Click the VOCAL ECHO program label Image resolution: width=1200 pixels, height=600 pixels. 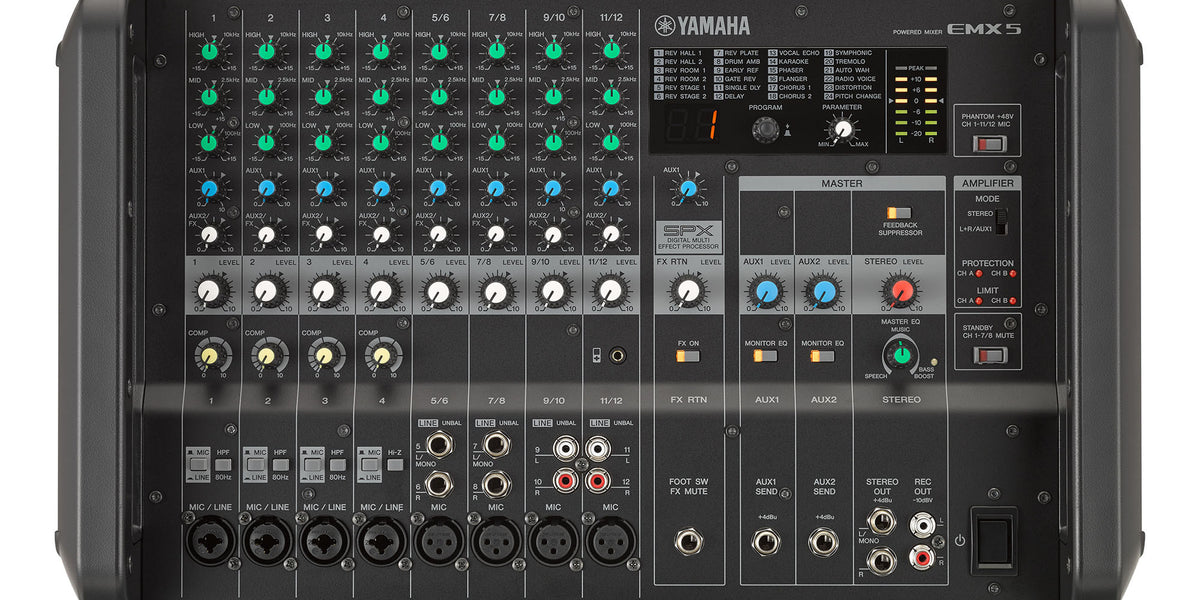[x=793, y=53]
